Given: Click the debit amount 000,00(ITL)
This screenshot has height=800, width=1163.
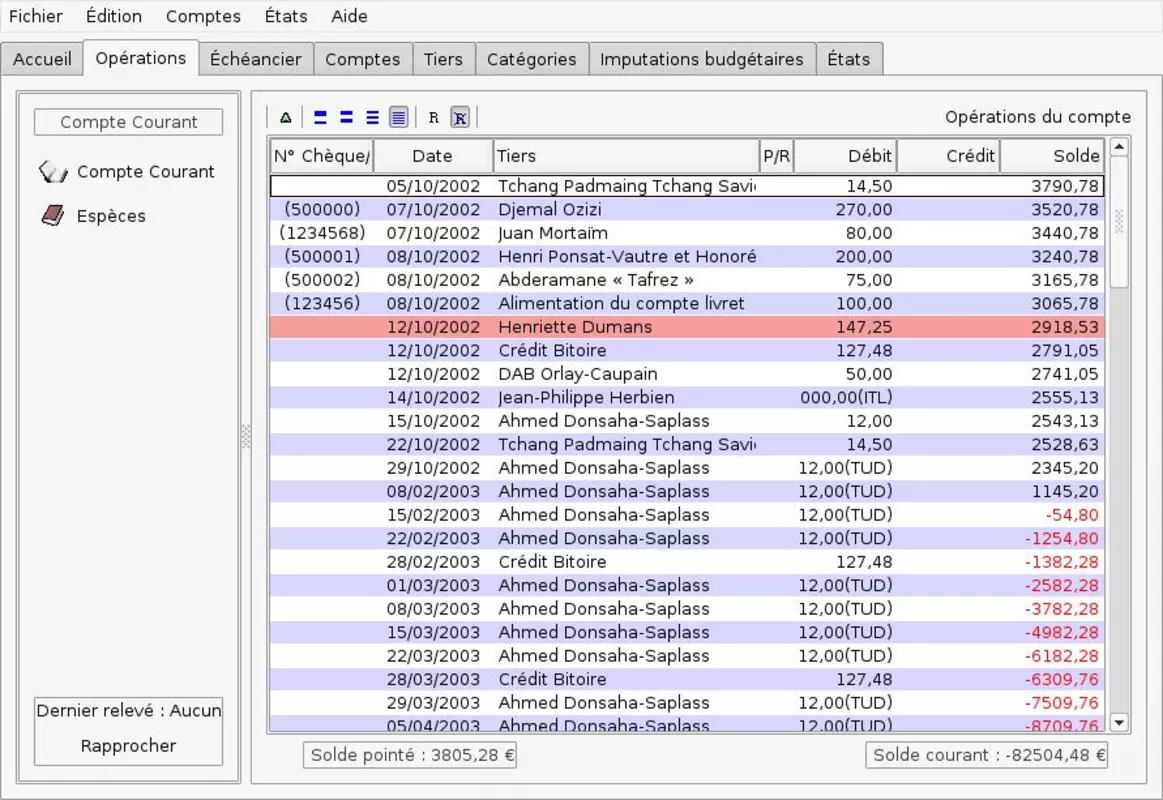Looking at the screenshot, I should pos(846,397).
